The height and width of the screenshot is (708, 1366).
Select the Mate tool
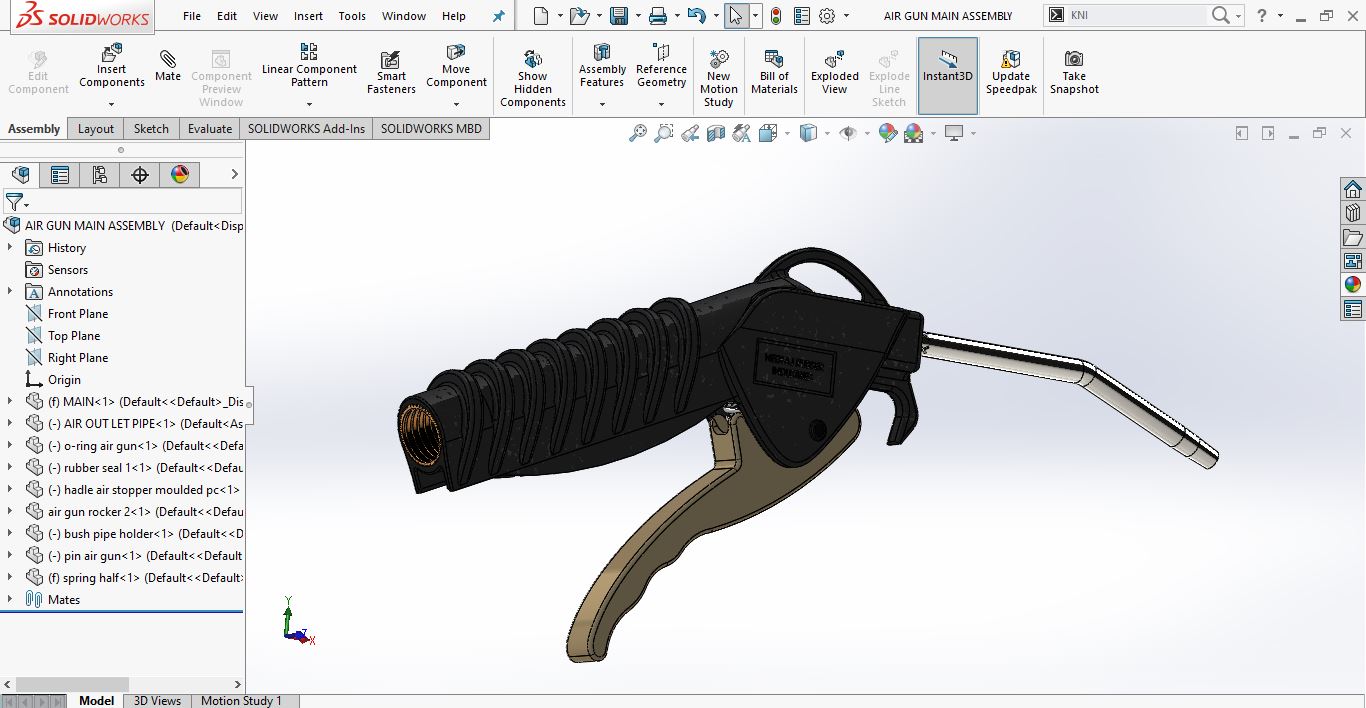tap(168, 66)
